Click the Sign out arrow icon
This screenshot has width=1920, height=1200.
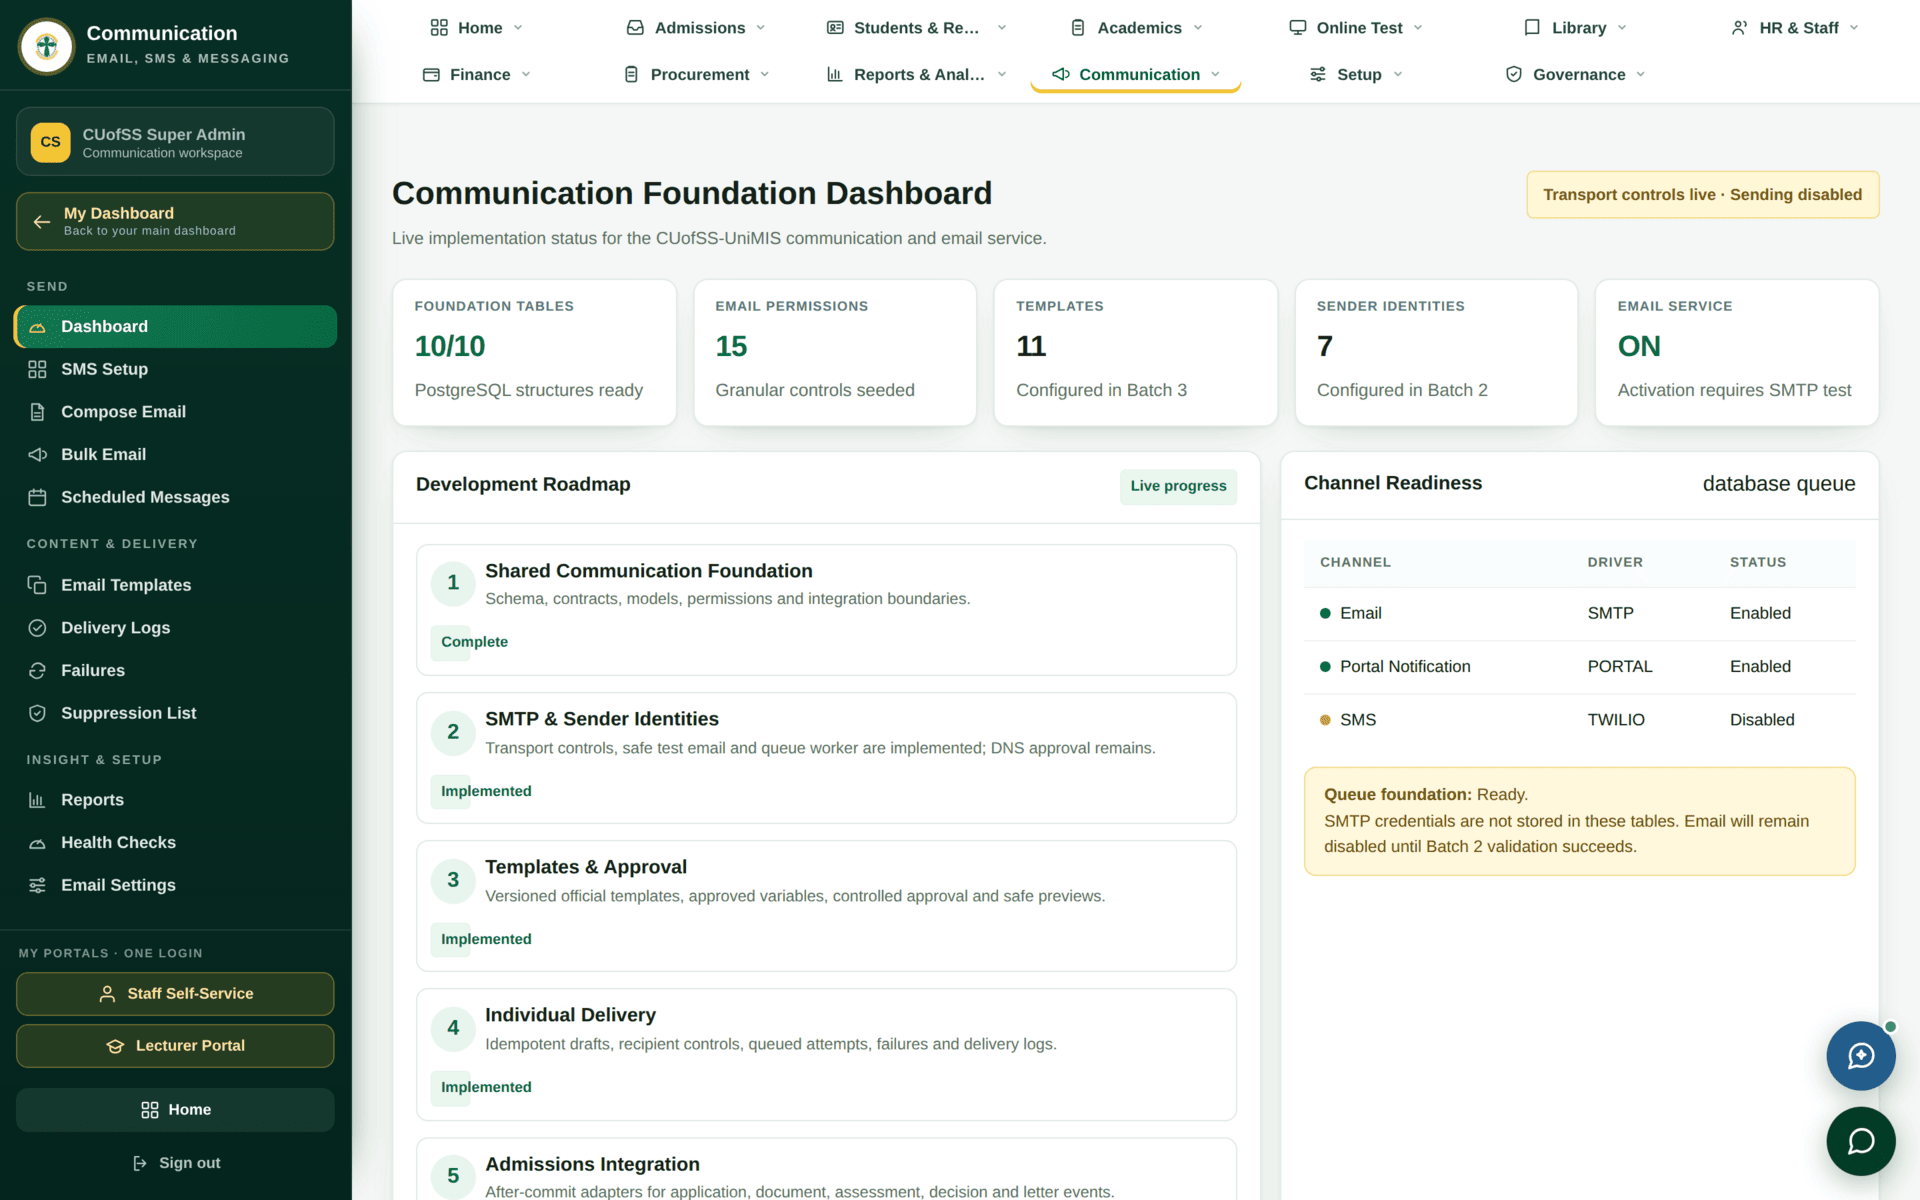coord(140,1163)
